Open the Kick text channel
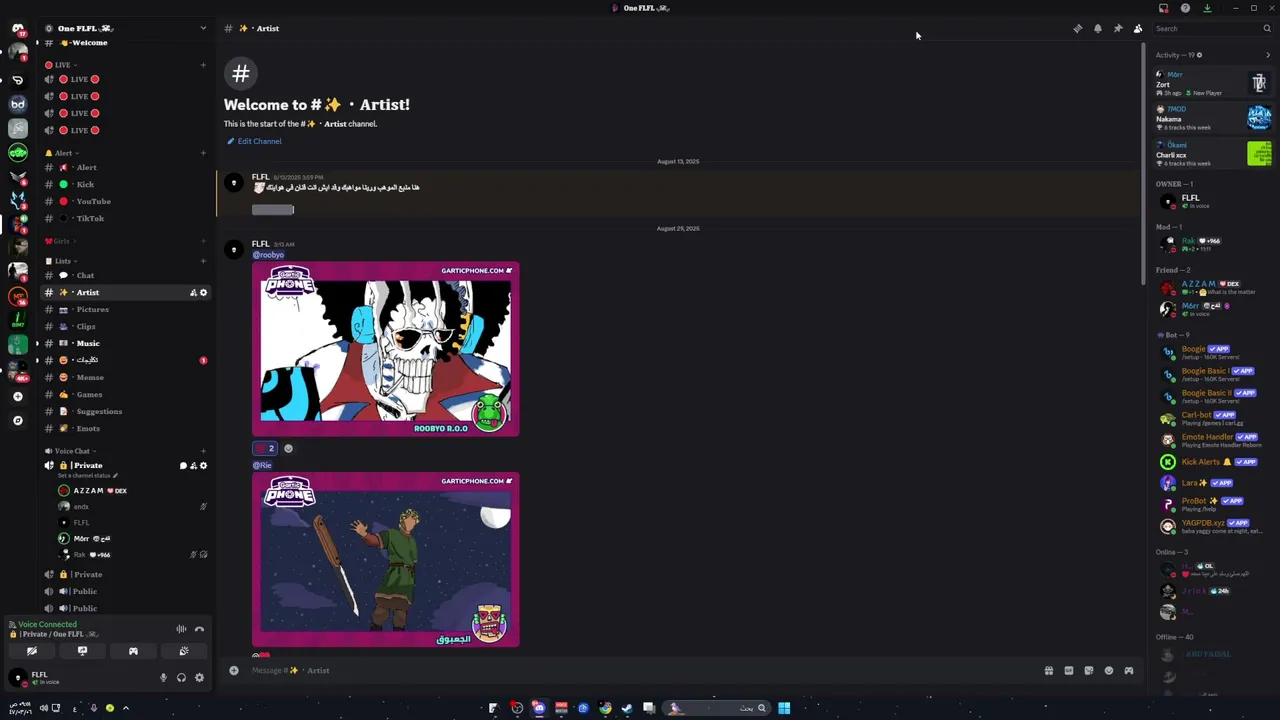Screen dimensions: 1280x720 (125, 184)
